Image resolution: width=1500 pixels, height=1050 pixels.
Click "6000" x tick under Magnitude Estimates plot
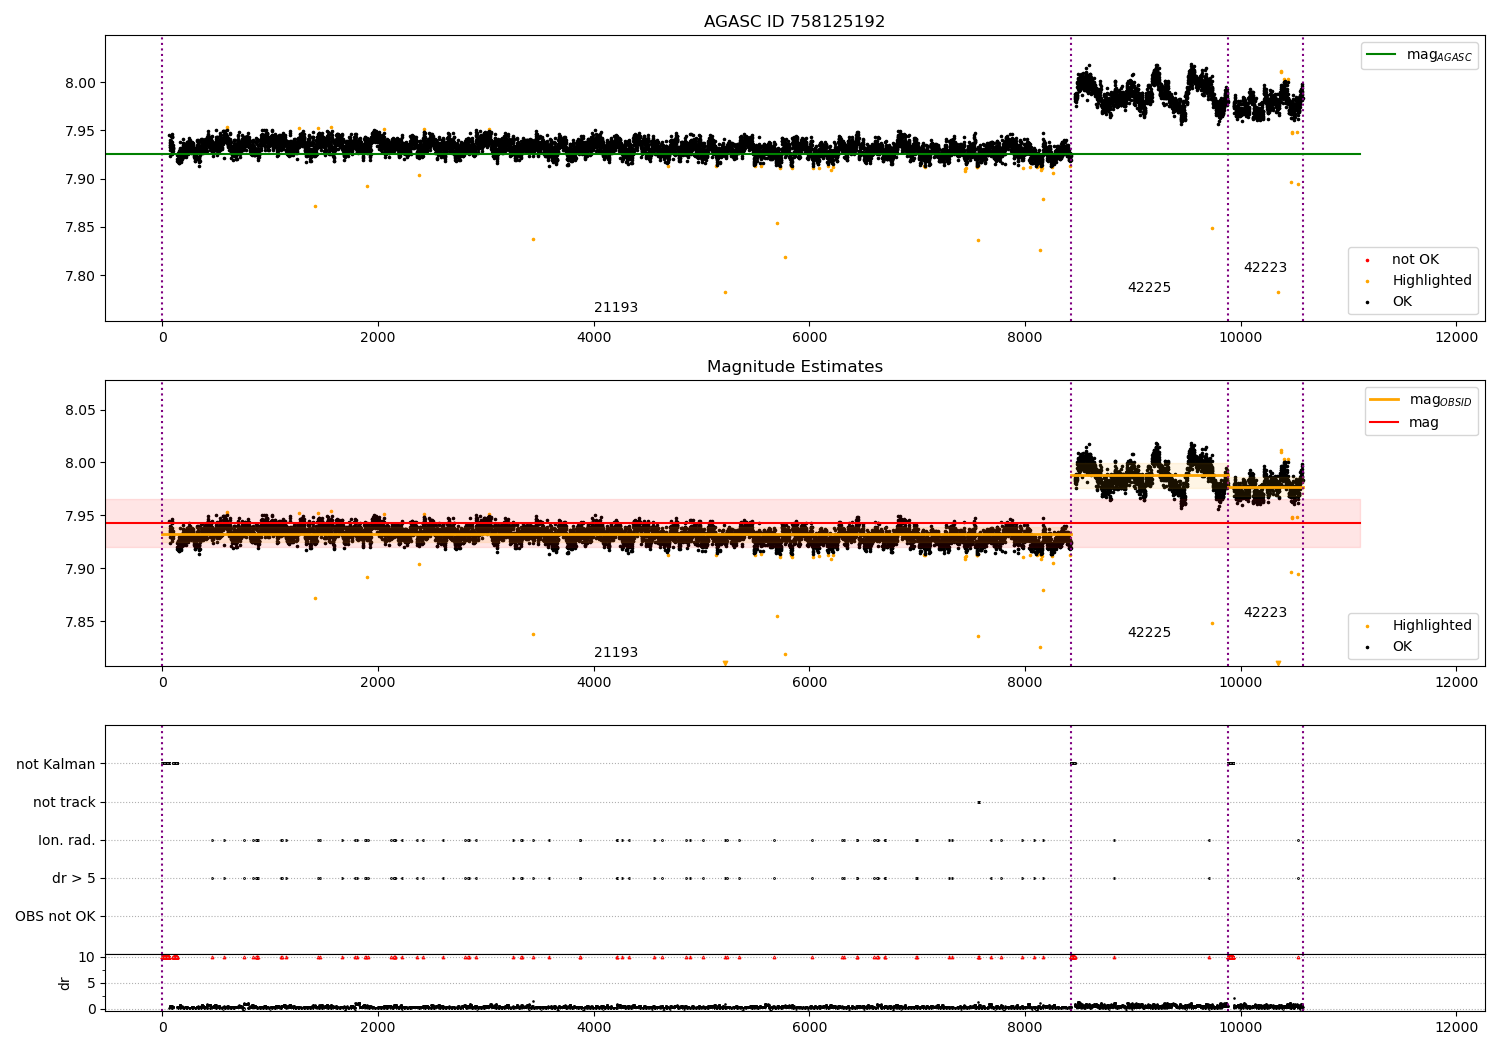[809, 683]
